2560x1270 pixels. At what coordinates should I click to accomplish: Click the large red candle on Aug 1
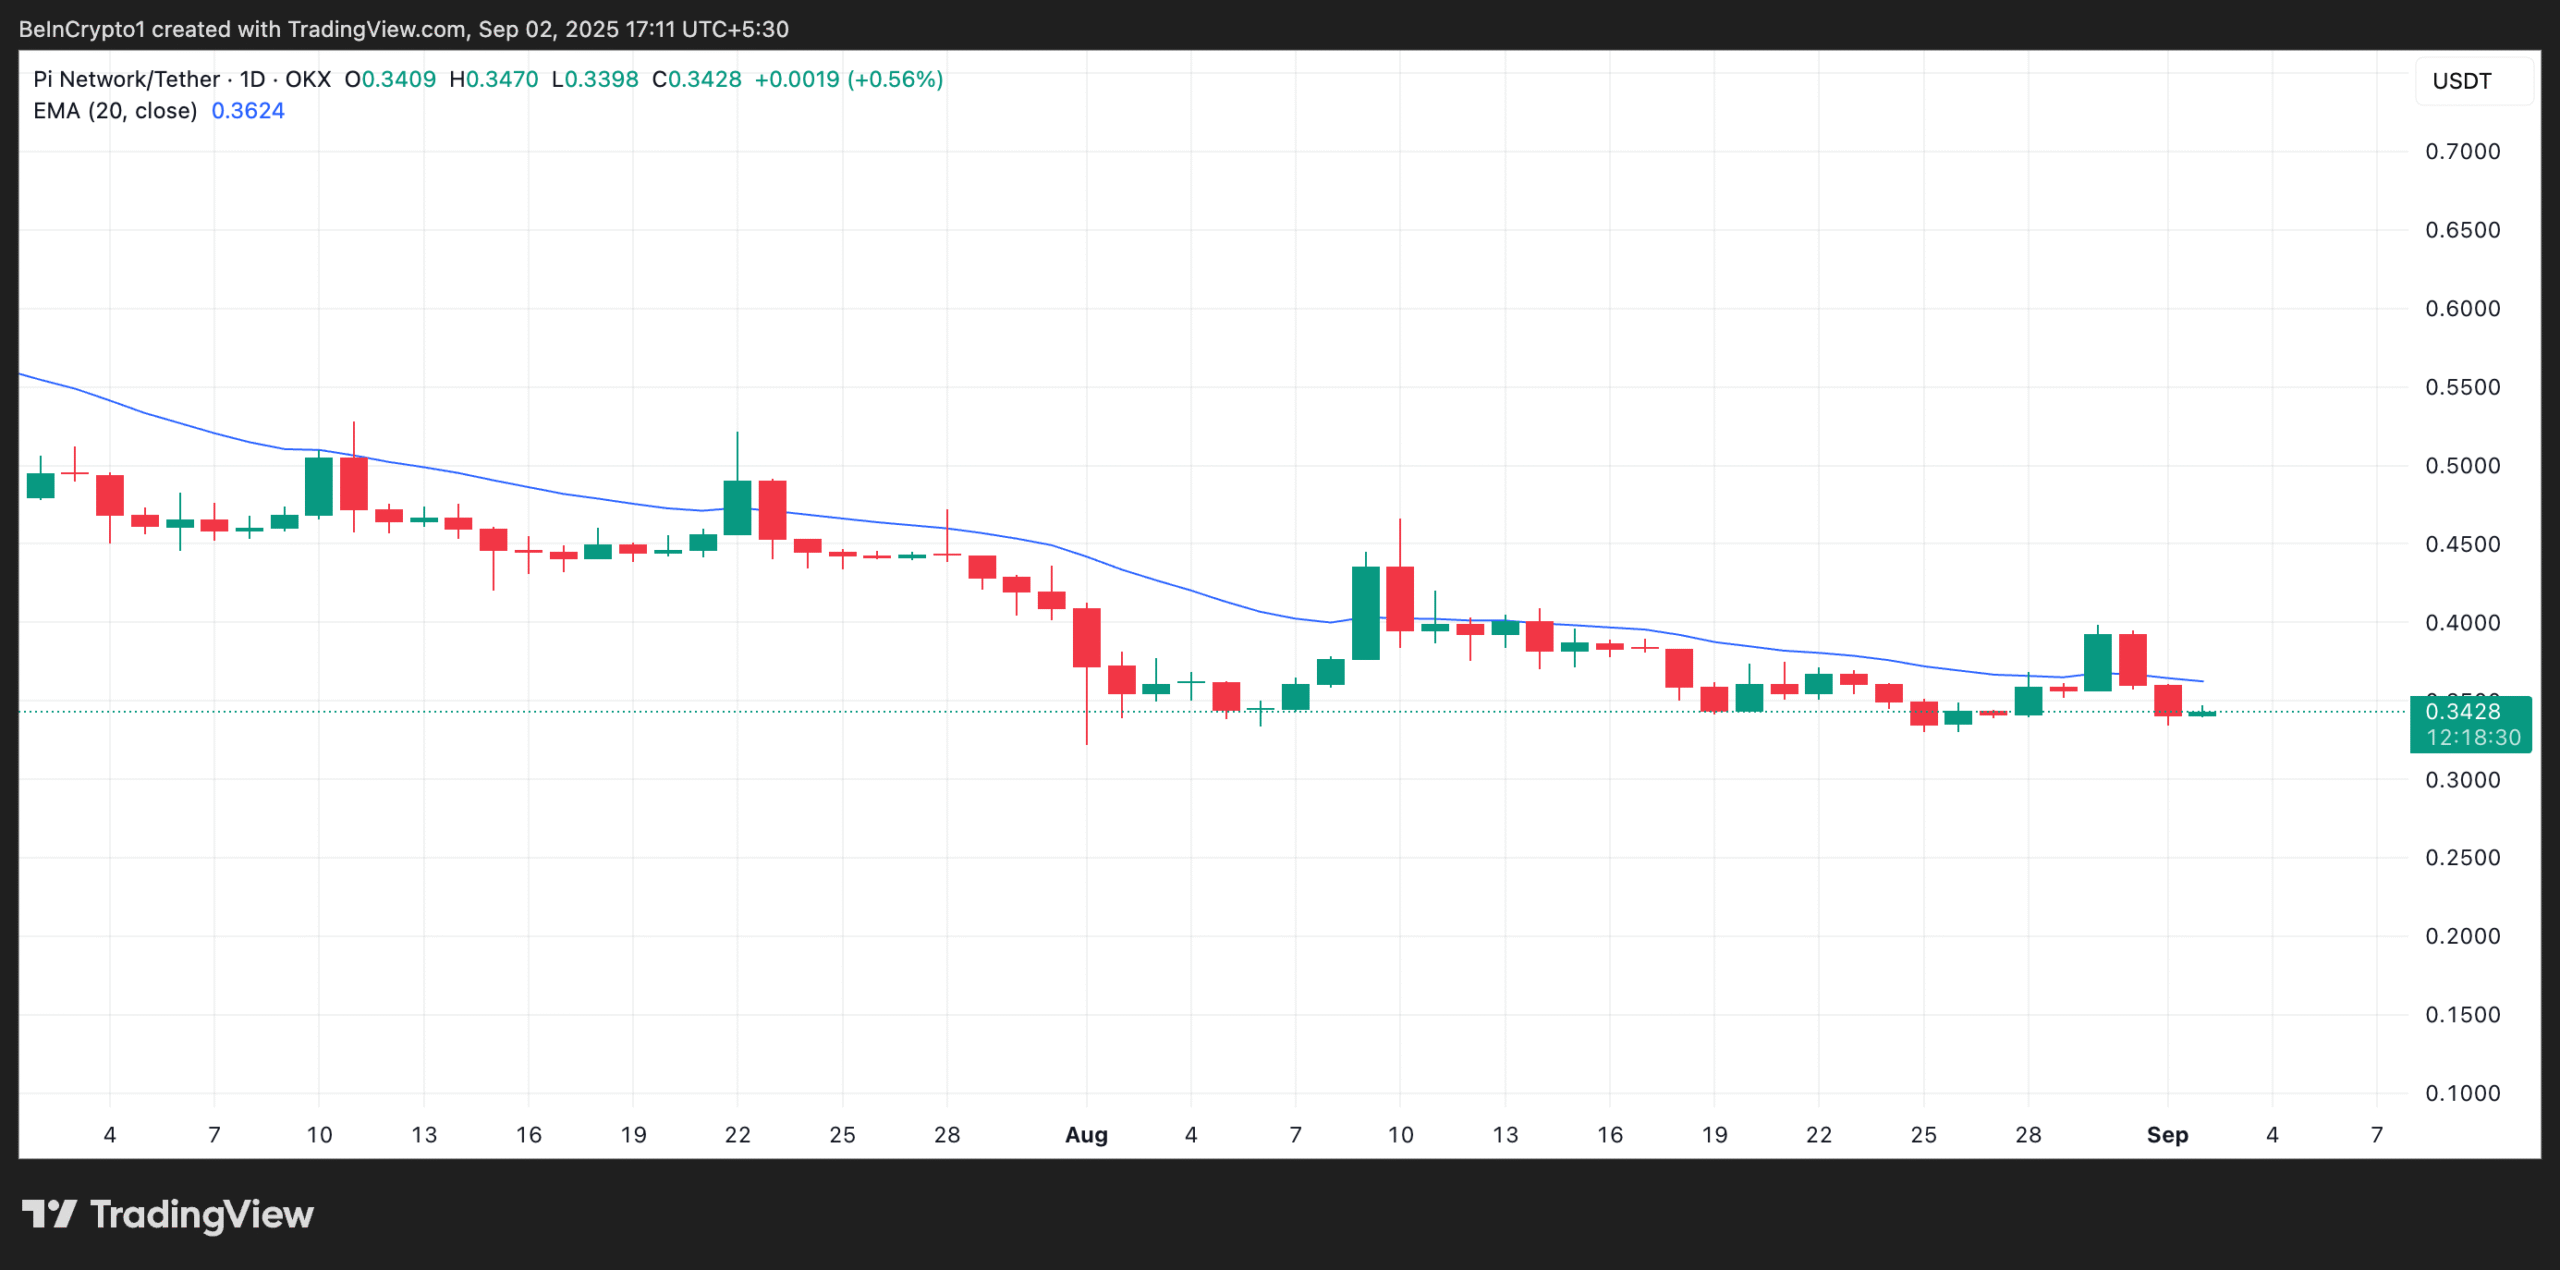(1086, 637)
